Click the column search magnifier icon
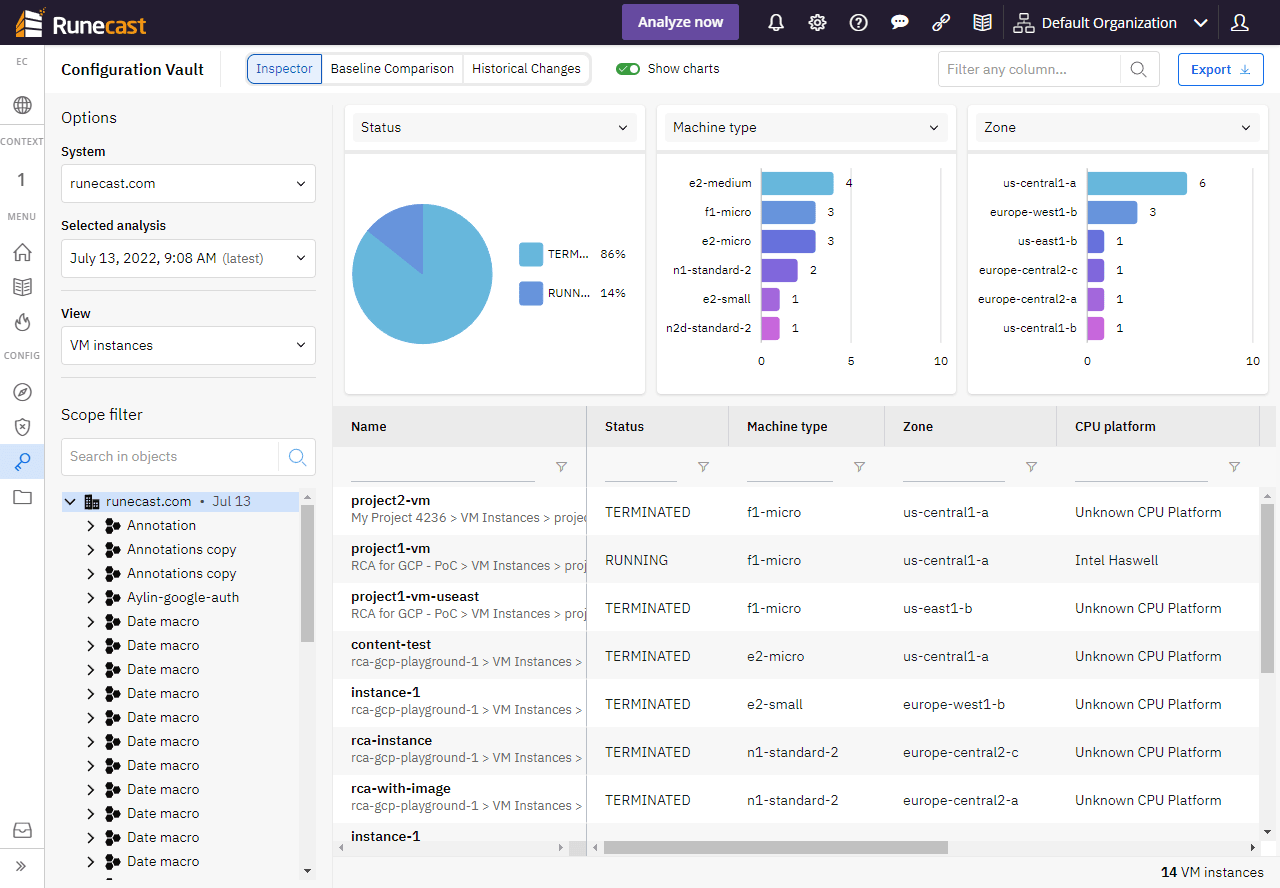 [1139, 69]
